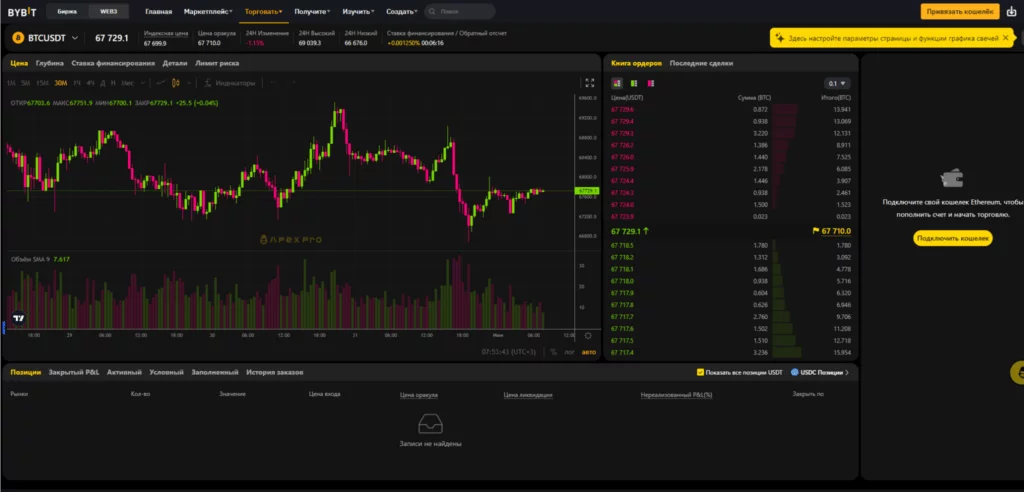This screenshot has width=1024, height=492.
Task: Select the candlestick chart type icon
Action: 176,83
